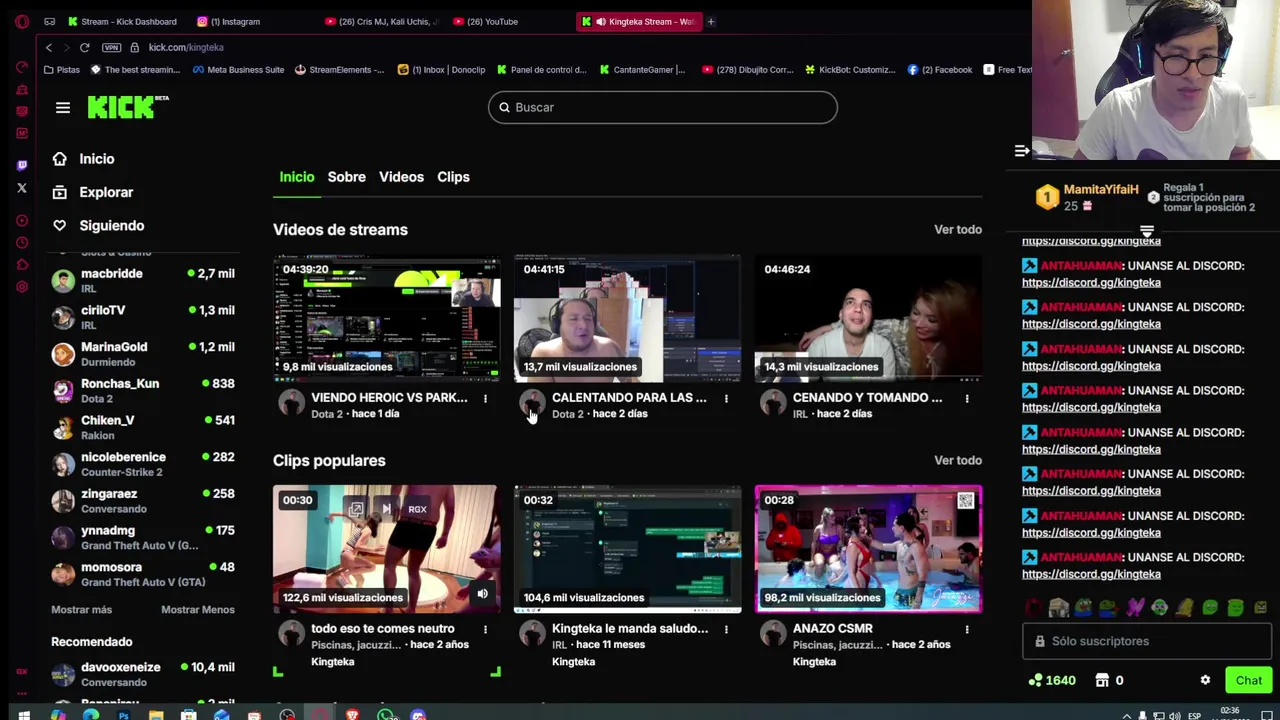
Task: Open the chat shop icon
Action: tap(1102, 681)
